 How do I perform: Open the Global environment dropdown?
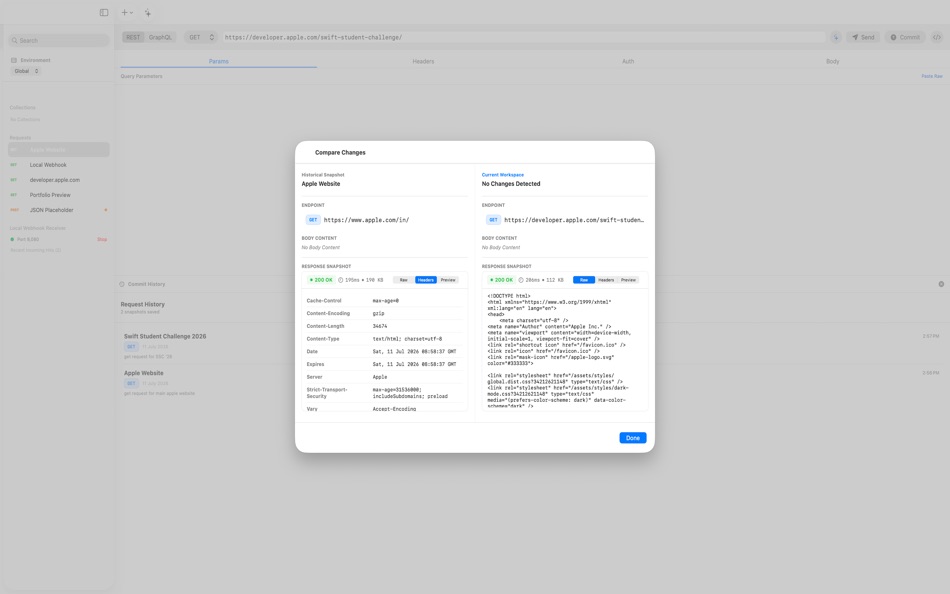[26, 71]
